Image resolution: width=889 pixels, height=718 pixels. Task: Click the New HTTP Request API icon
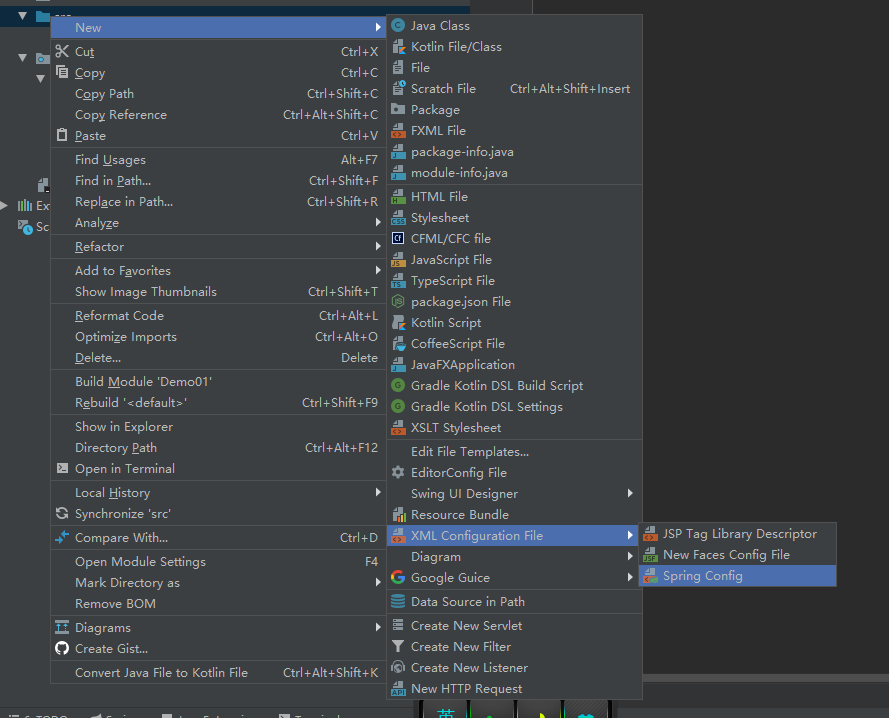click(399, 688)
